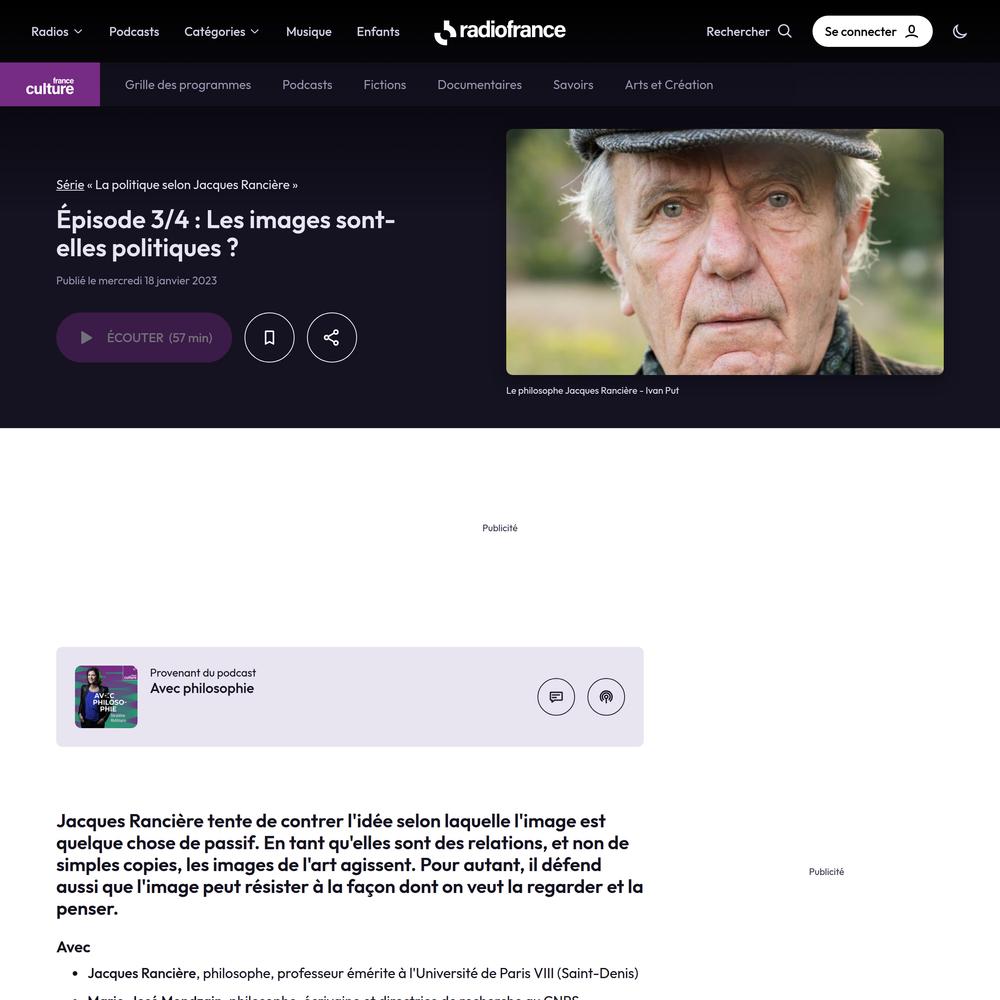This screenshot has height=1000, width=1000.
Task: Click the Avec philosophie podcast thumbnail
Action: coord(106,696)
